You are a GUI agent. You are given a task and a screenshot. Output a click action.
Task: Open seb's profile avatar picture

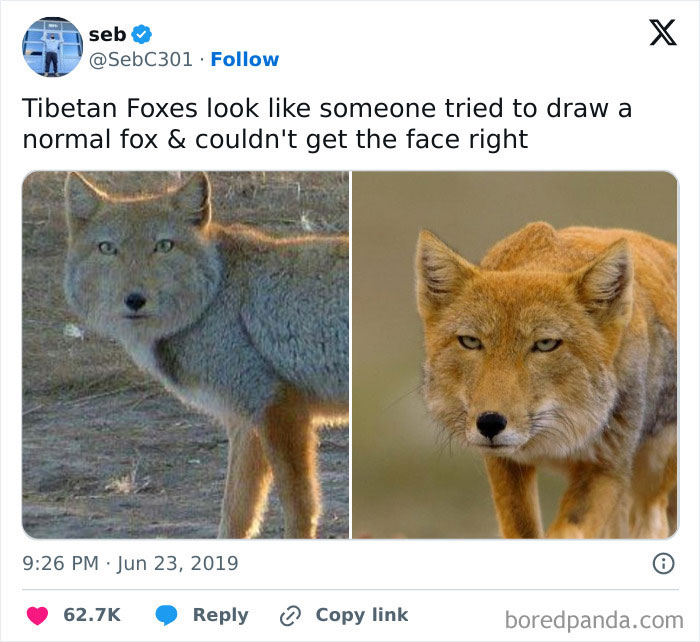[x=52, y=46]
